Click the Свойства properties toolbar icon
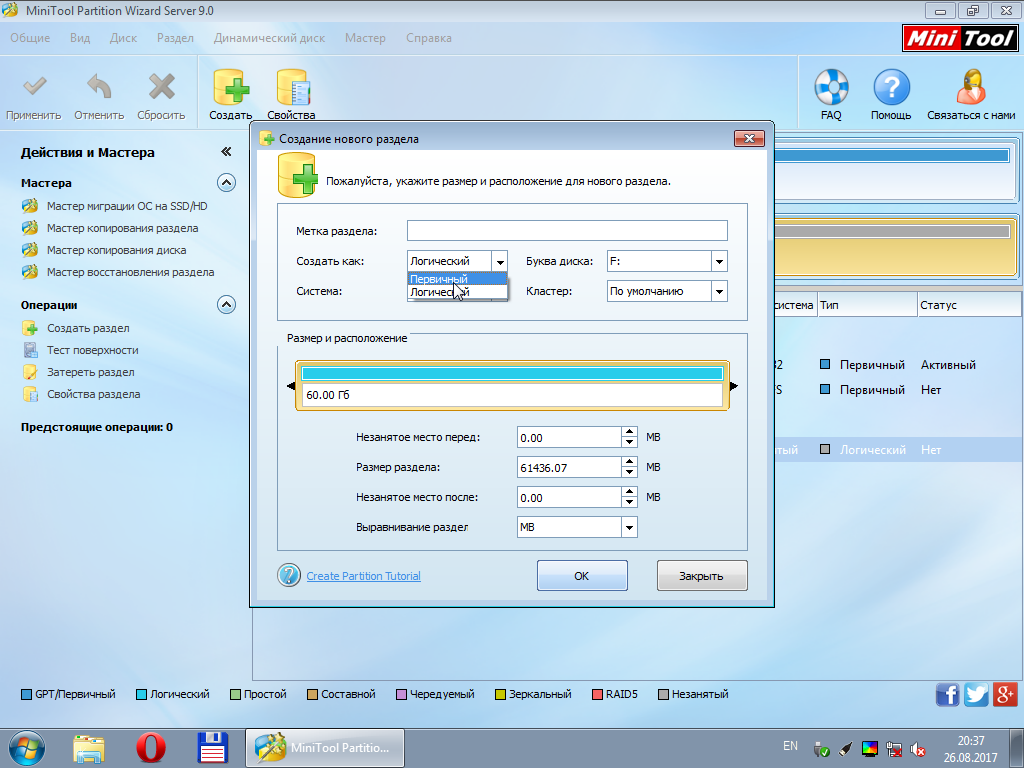1024x768 pixels. (292, 87)
